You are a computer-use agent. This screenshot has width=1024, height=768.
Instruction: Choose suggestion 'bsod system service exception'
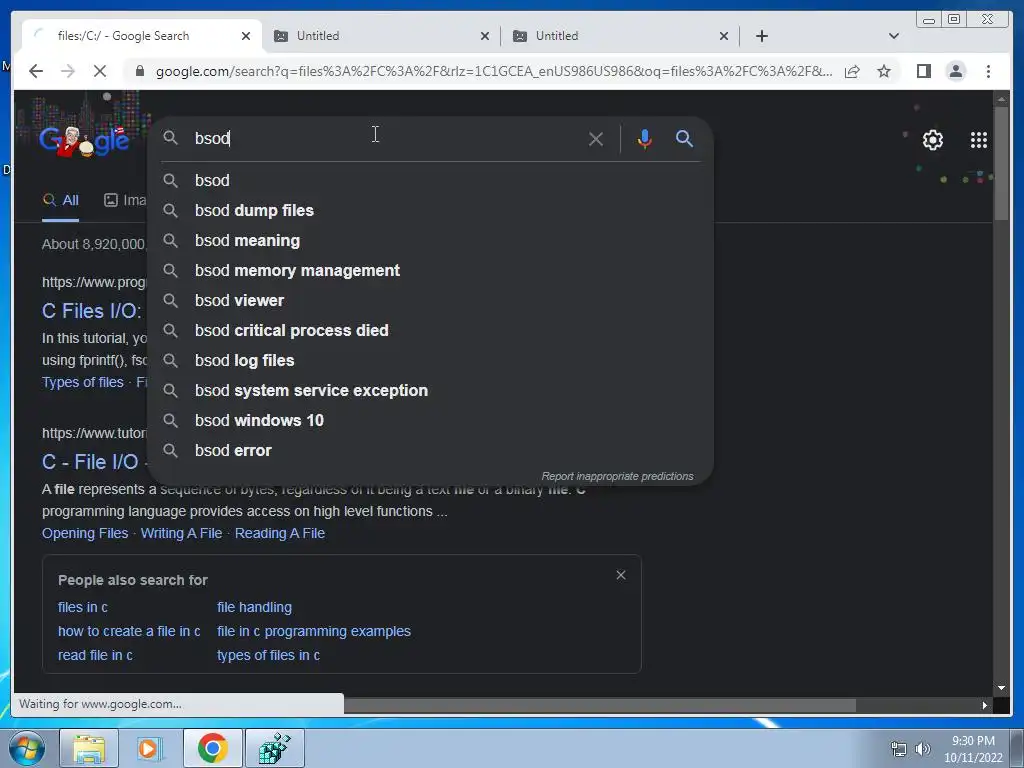[430, 391]
